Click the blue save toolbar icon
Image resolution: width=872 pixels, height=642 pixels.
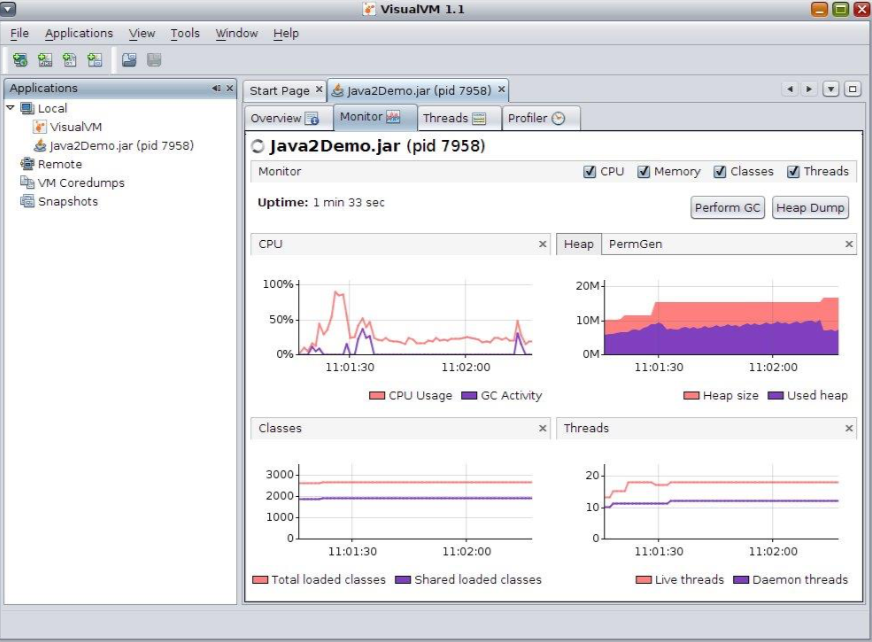click(129, 60)
